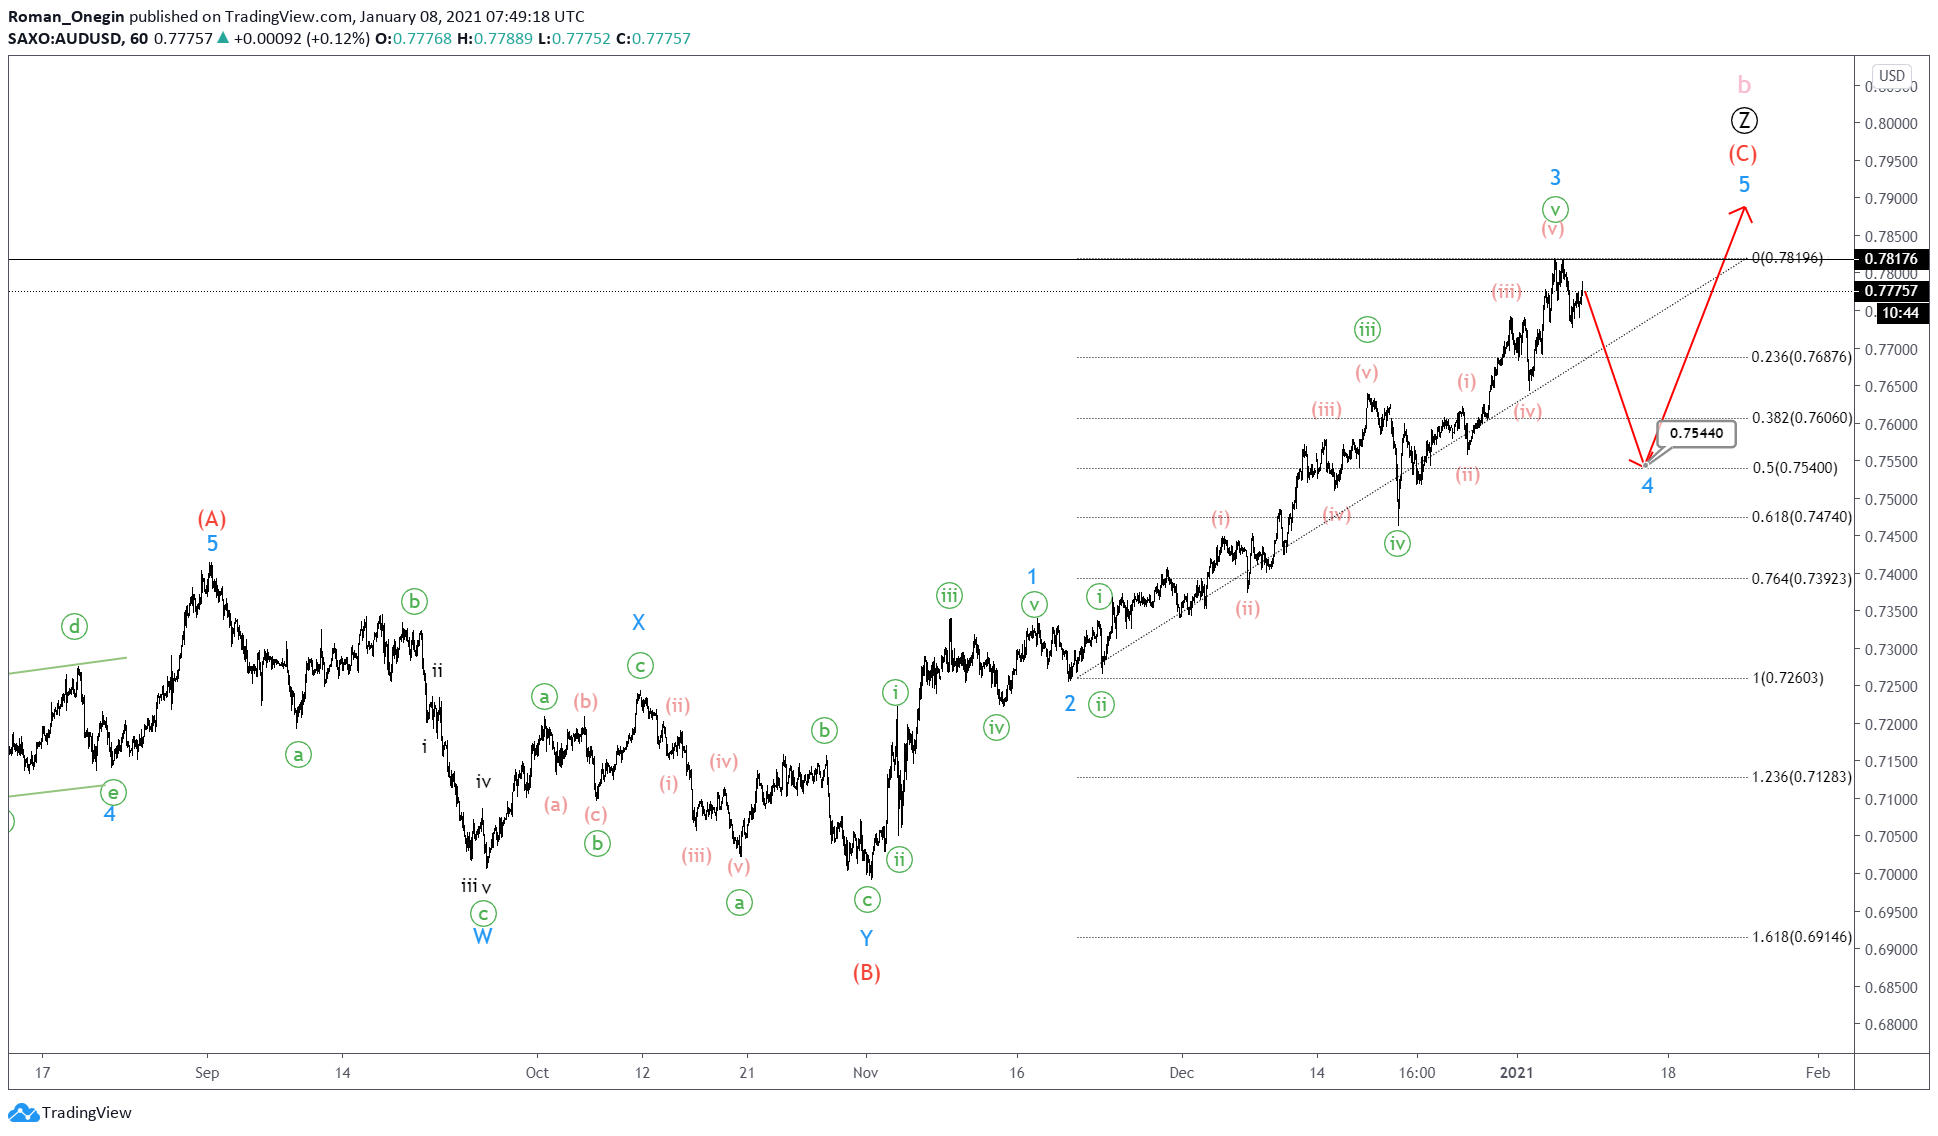Click the Roman_Onegin author name

66,16
